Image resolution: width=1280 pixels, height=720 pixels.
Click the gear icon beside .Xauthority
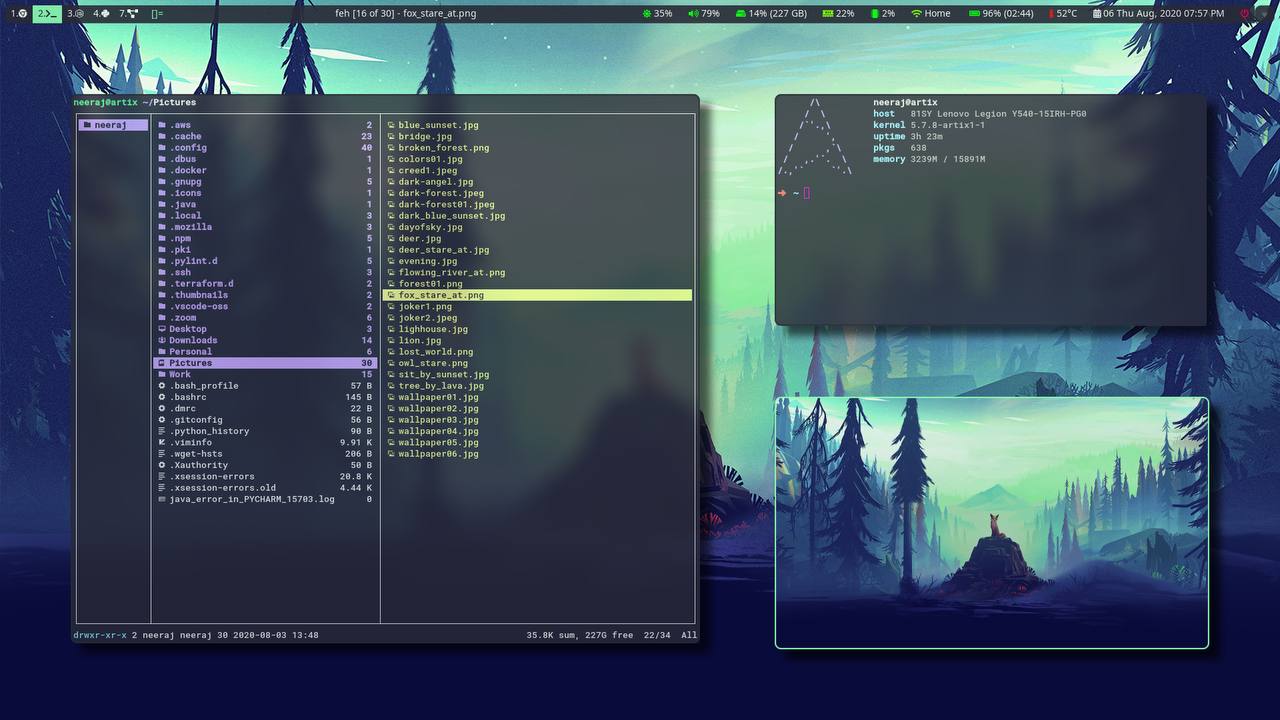162,465
